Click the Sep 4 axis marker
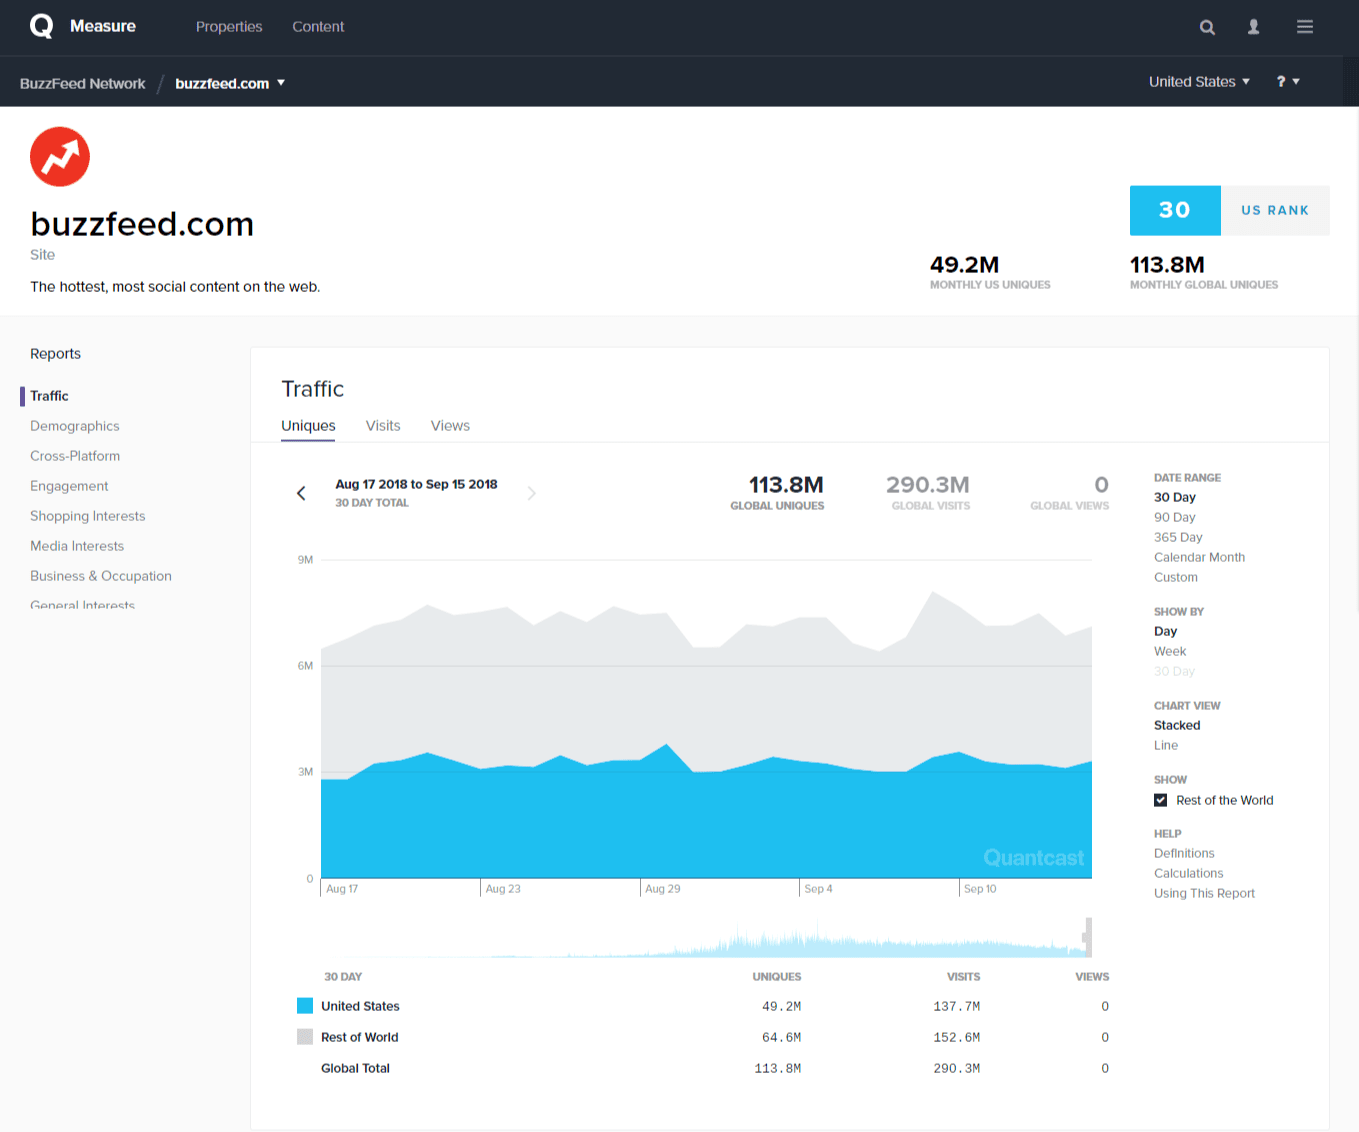The image size is (1359, 1132). pos(818,888)
